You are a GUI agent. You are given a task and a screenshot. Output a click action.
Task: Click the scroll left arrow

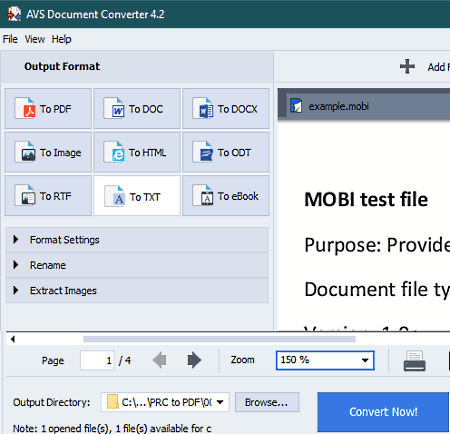pos(13,339)
